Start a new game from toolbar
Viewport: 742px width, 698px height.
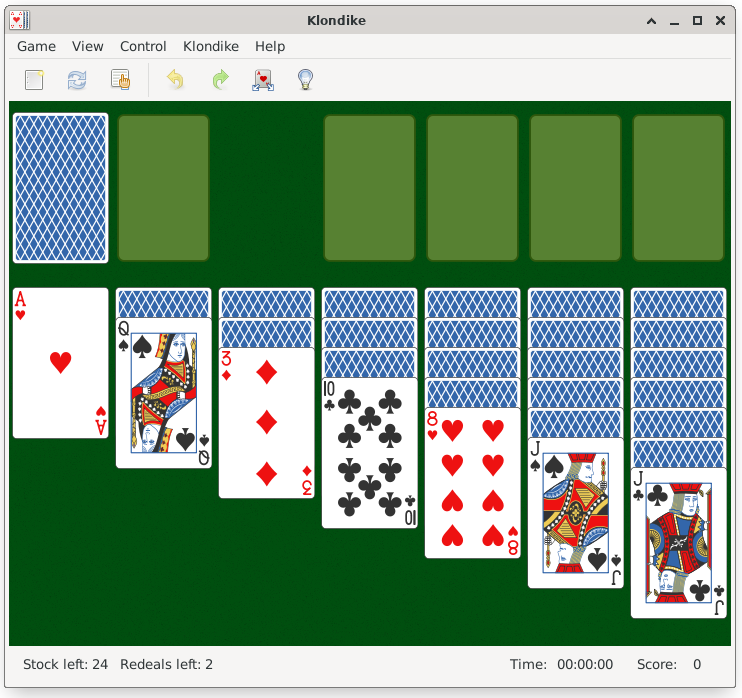tap(35, 80)
